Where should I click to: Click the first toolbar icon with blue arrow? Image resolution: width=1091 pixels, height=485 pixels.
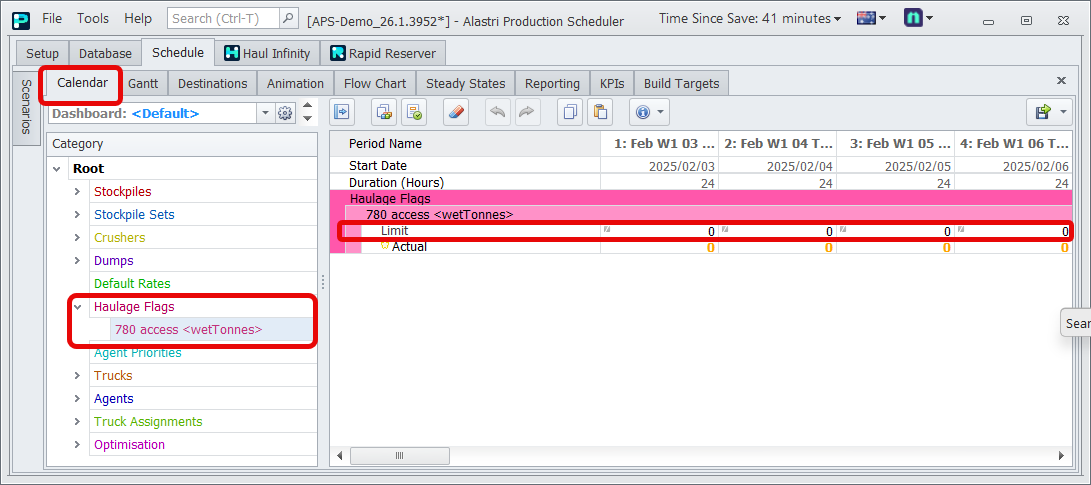(343, 113)
